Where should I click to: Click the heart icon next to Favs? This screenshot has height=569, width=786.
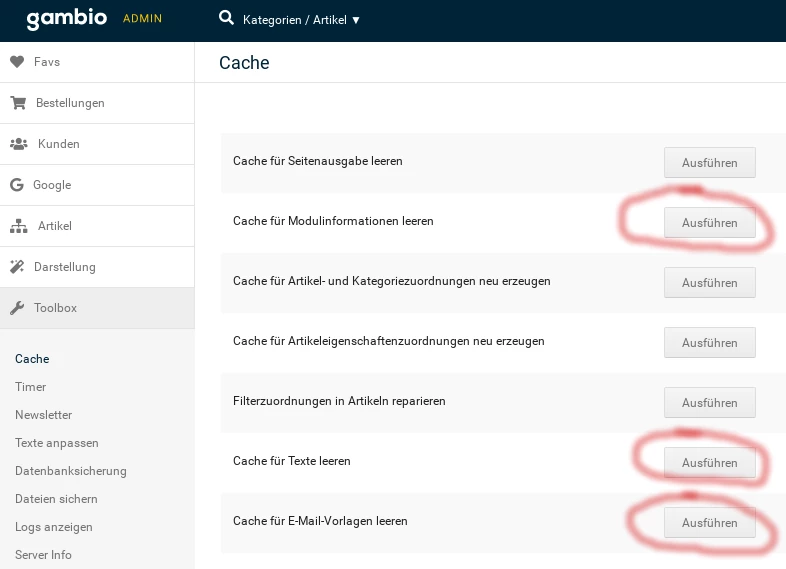click(x=17, y=62)
